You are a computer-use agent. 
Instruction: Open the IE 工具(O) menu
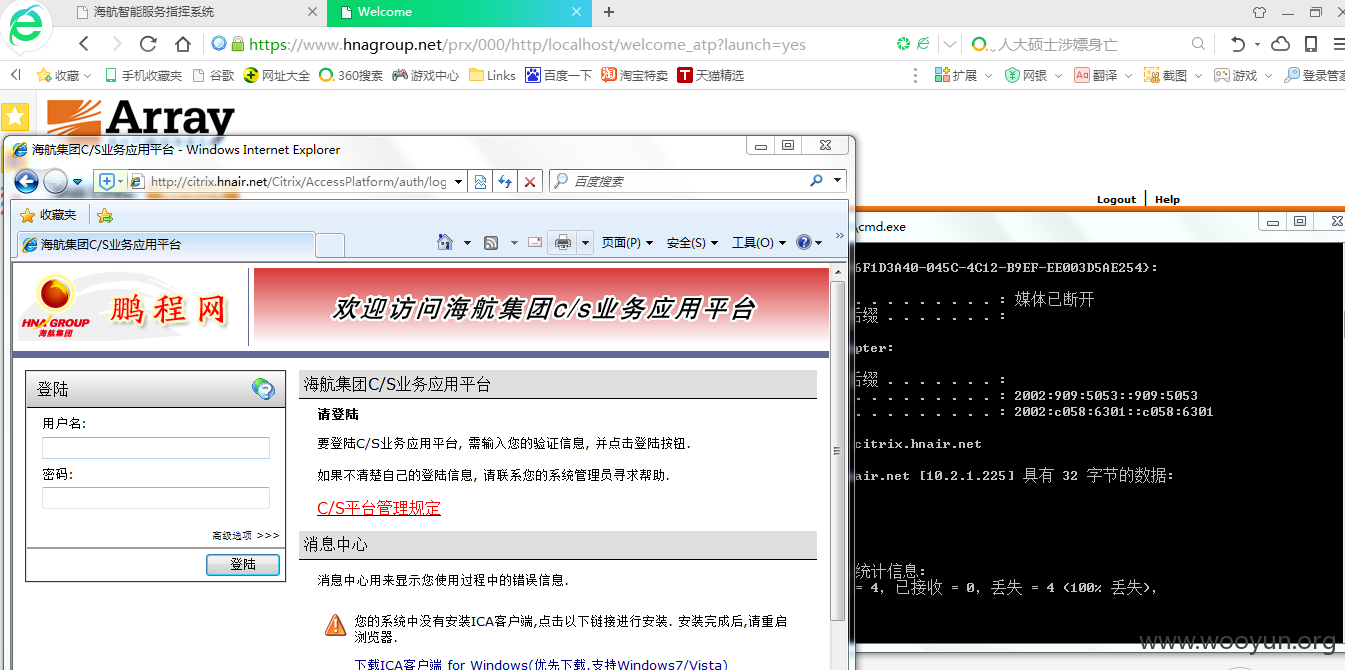[x=759, y=242]
